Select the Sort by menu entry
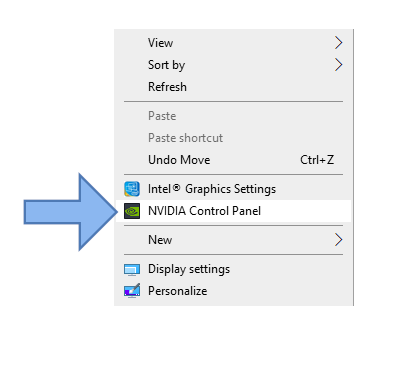 click(x=233, y=65)
